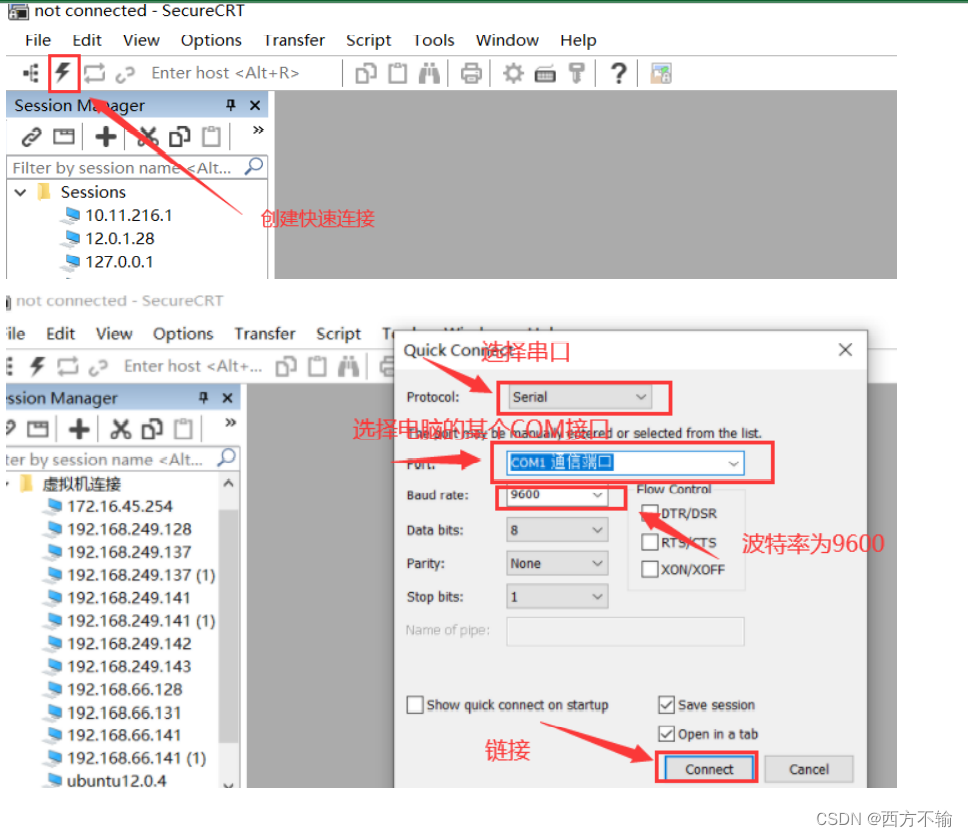
Task: Pin the top Session Manager panel
Action: 231,105
